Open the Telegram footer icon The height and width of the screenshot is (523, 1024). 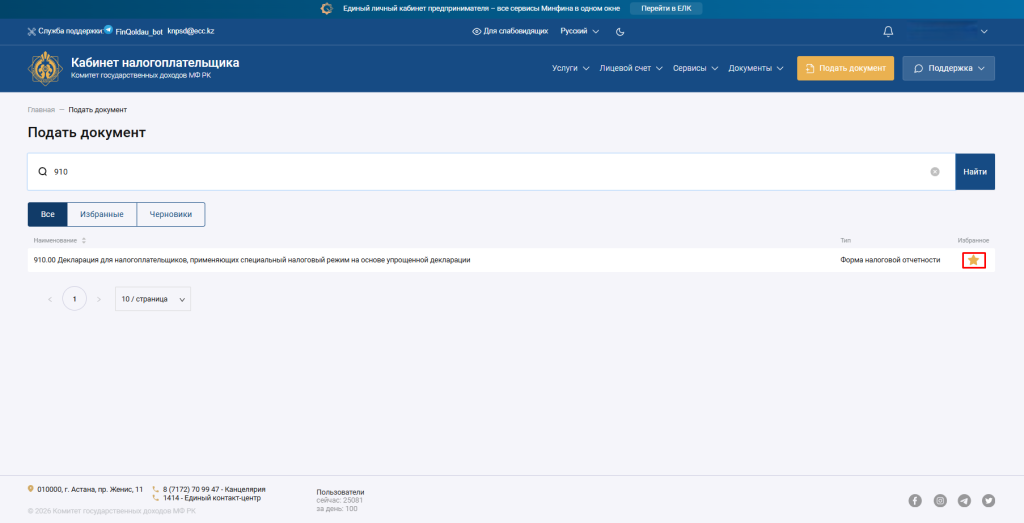(x=964, y=500)
